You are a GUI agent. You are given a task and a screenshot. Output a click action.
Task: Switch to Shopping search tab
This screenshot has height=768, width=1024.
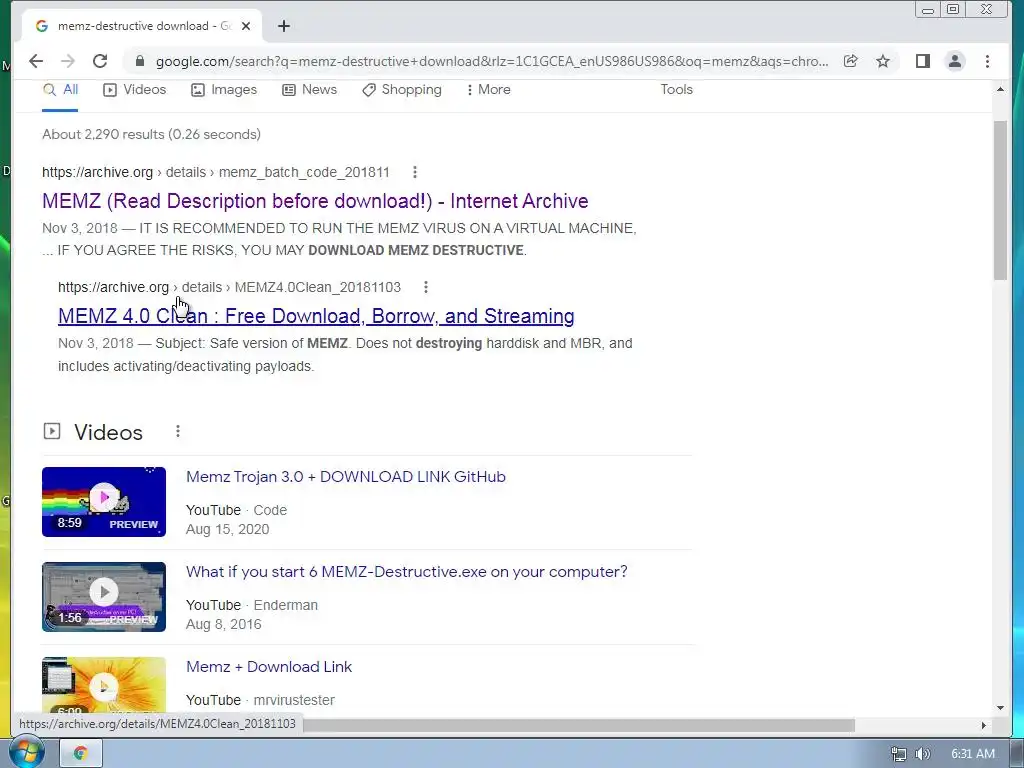(402, 90)
